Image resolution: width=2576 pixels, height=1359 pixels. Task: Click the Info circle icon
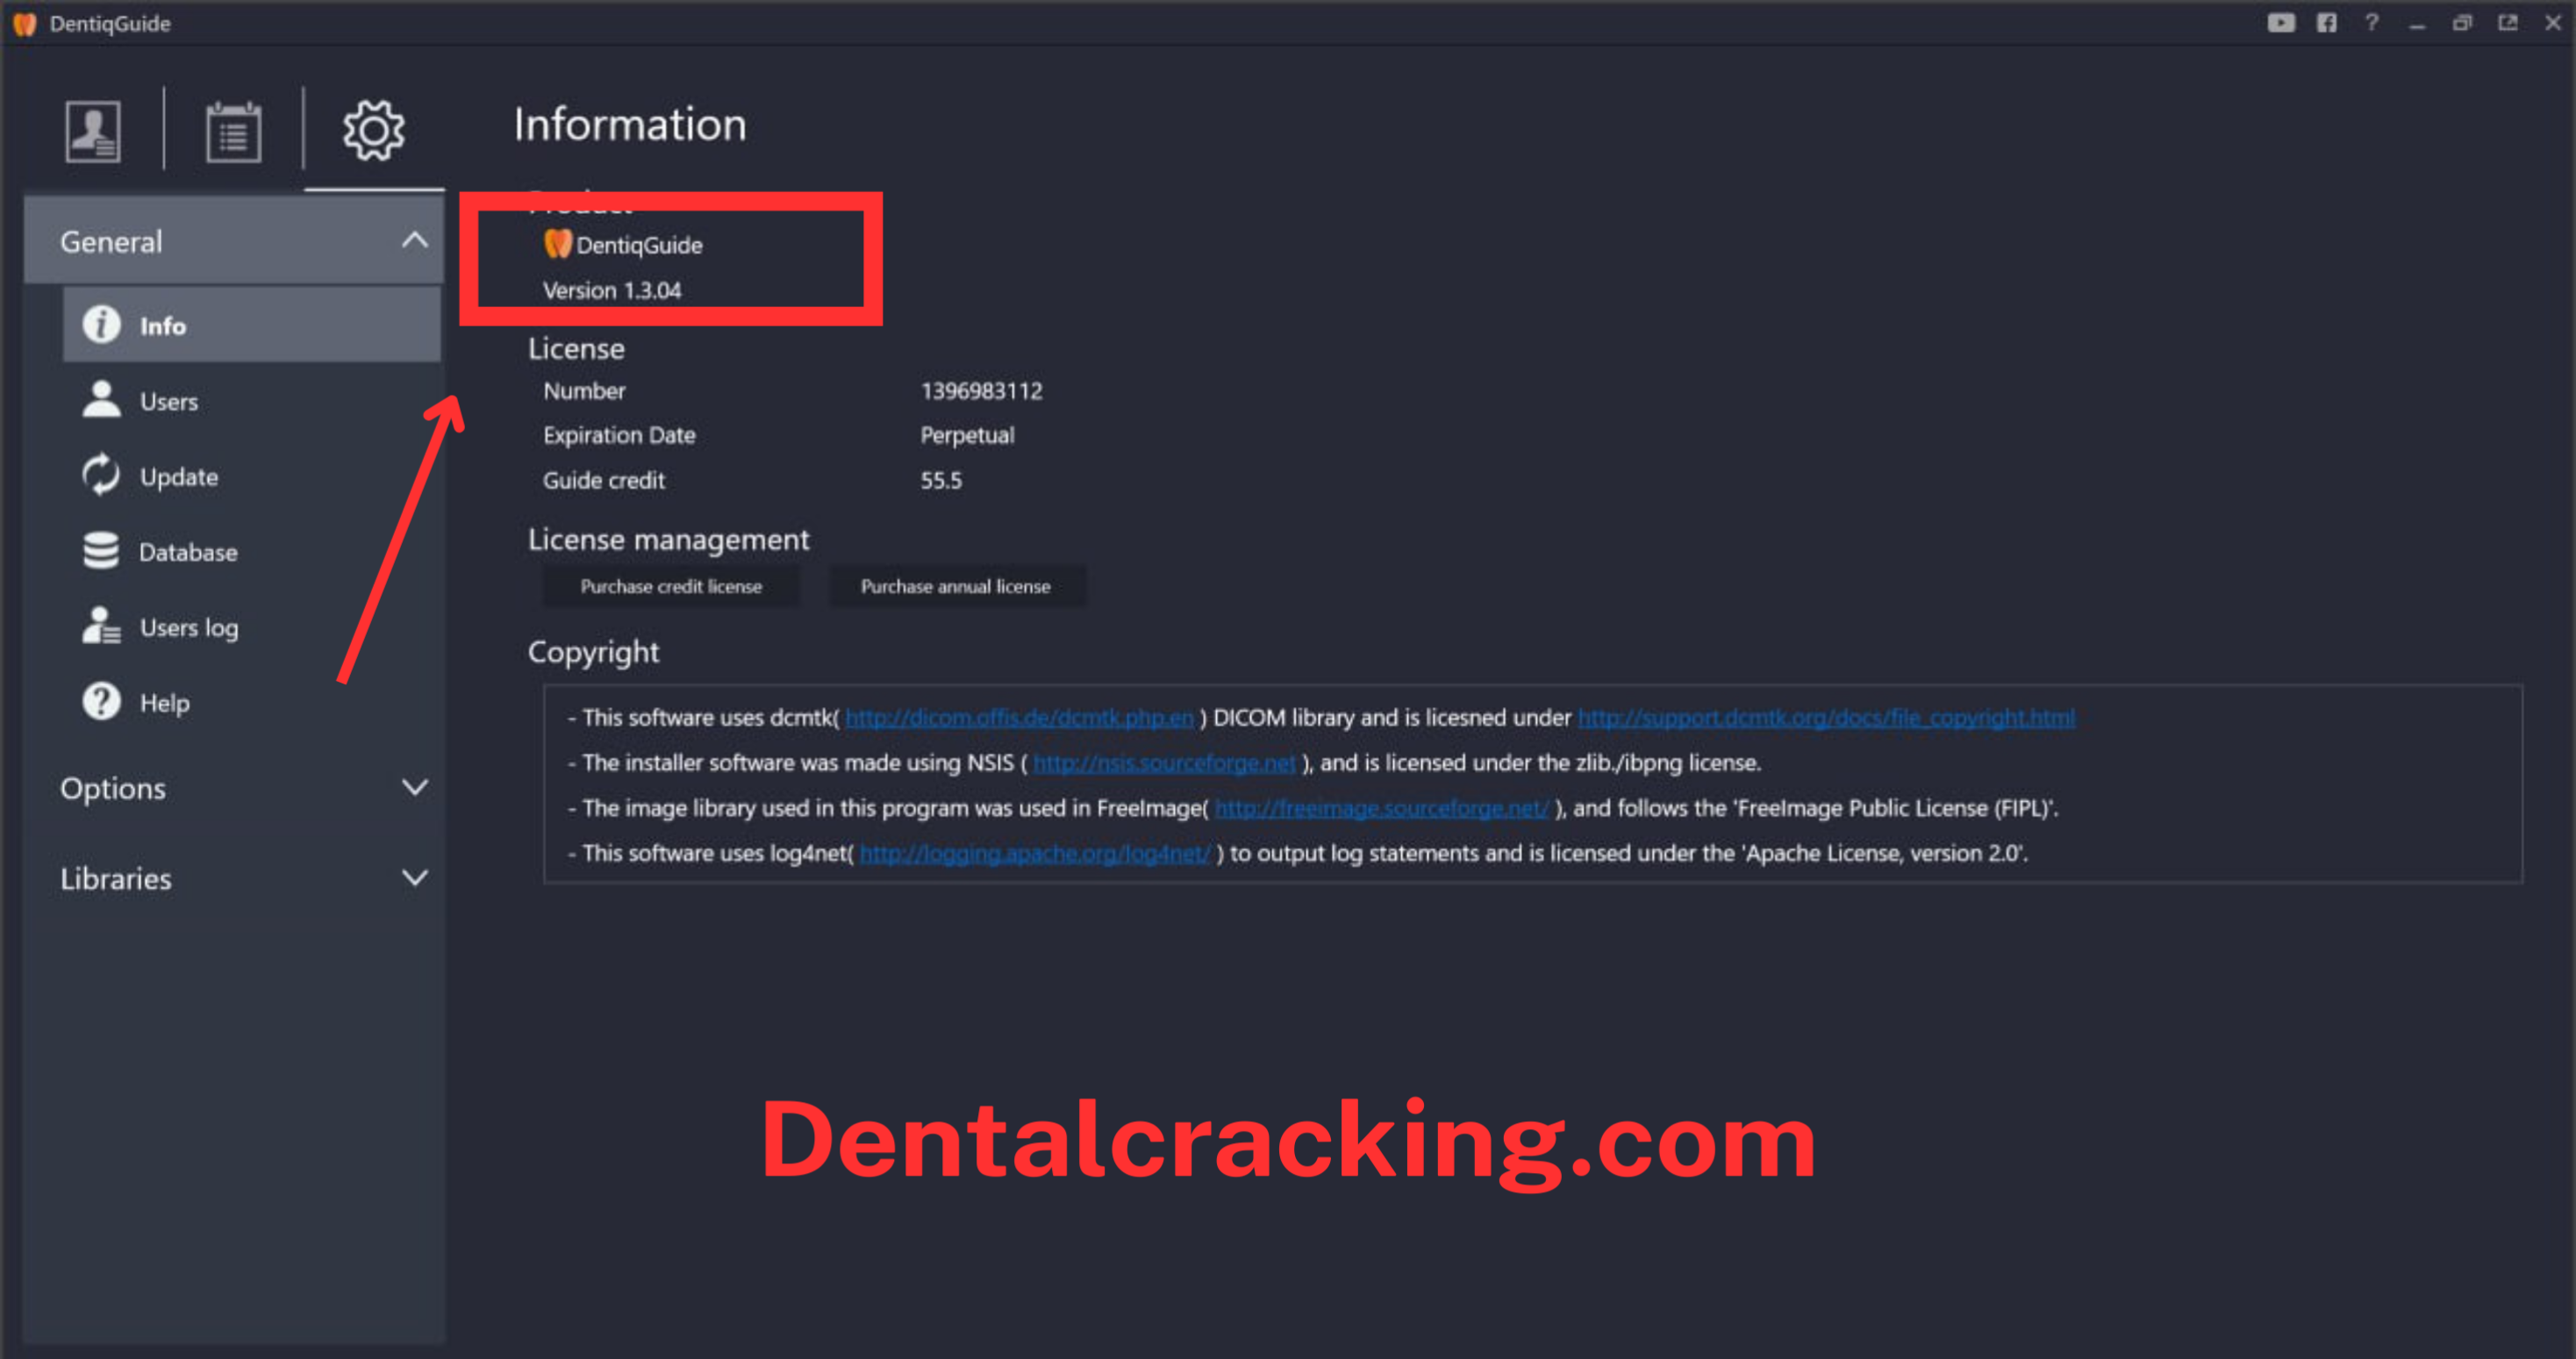[101, 324]
